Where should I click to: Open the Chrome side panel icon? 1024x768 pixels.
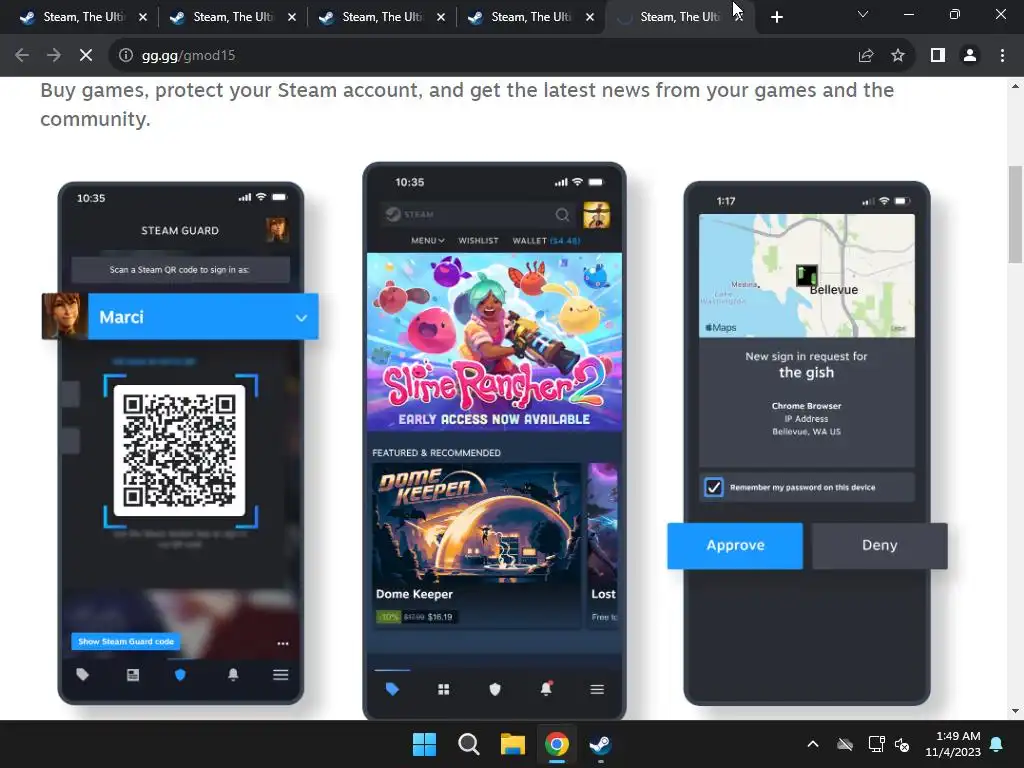pyautogui.click(x=938, y=56)
